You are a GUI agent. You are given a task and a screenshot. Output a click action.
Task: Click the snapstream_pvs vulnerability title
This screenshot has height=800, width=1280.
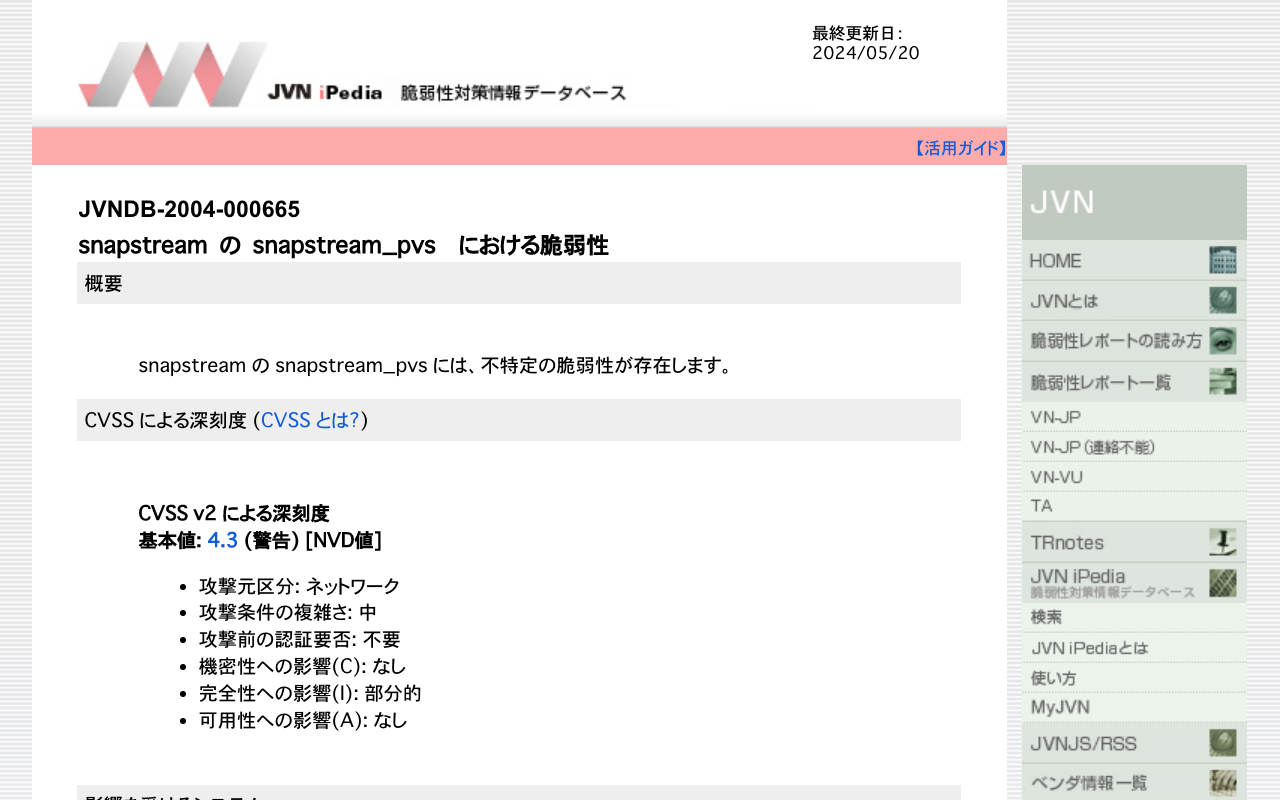click(343, 246)
